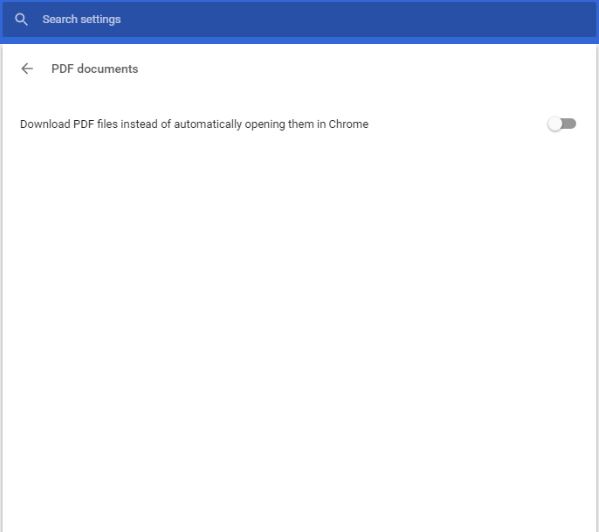Click the words opening them in Chrome
The image size is (599, 532).
306,124
